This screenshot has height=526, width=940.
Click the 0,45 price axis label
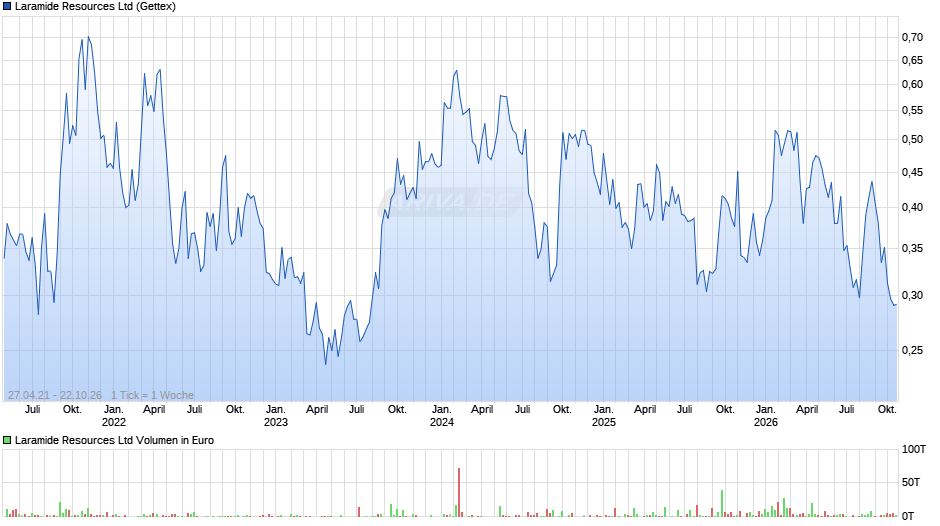(x=912, y=173)
